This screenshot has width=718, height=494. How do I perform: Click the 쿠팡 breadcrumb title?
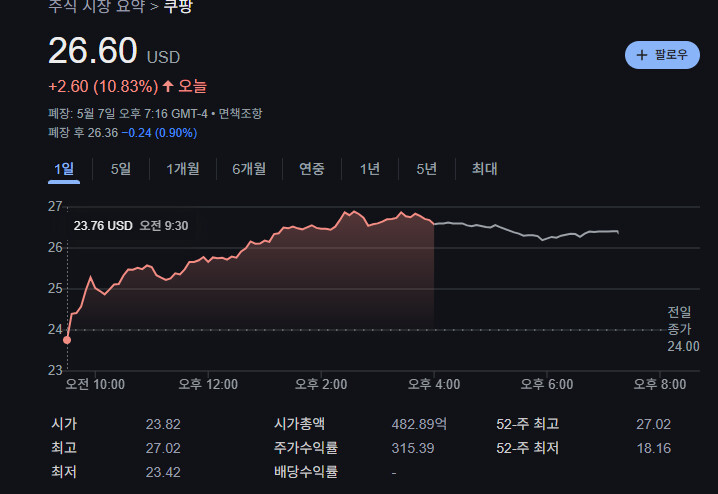tap(178, 6)
